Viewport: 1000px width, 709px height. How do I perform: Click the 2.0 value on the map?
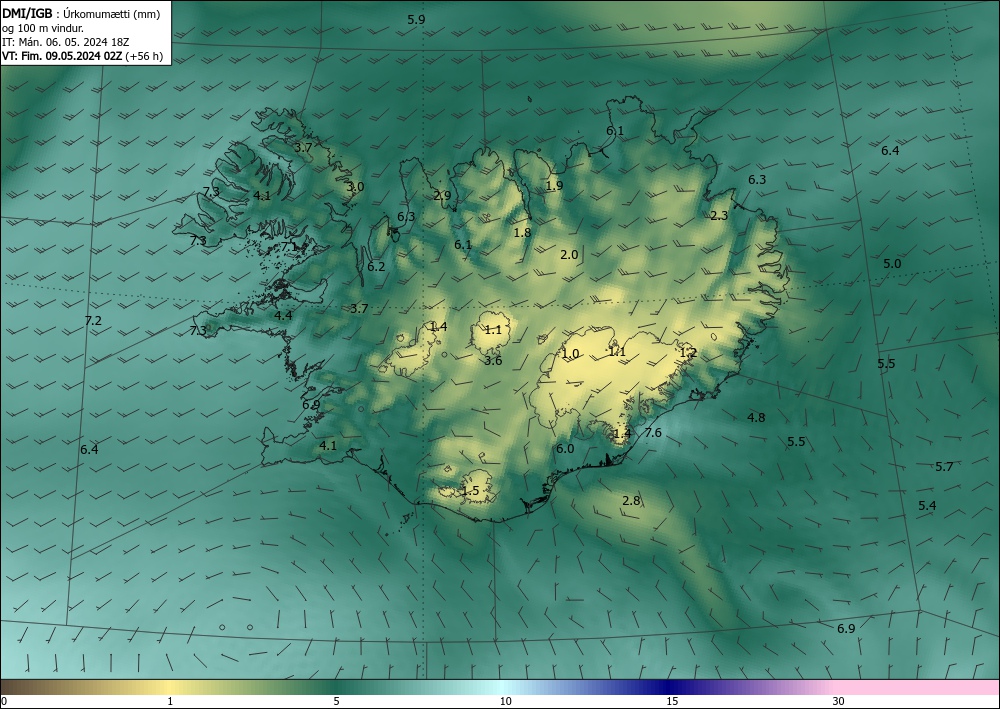coord(569,254)
